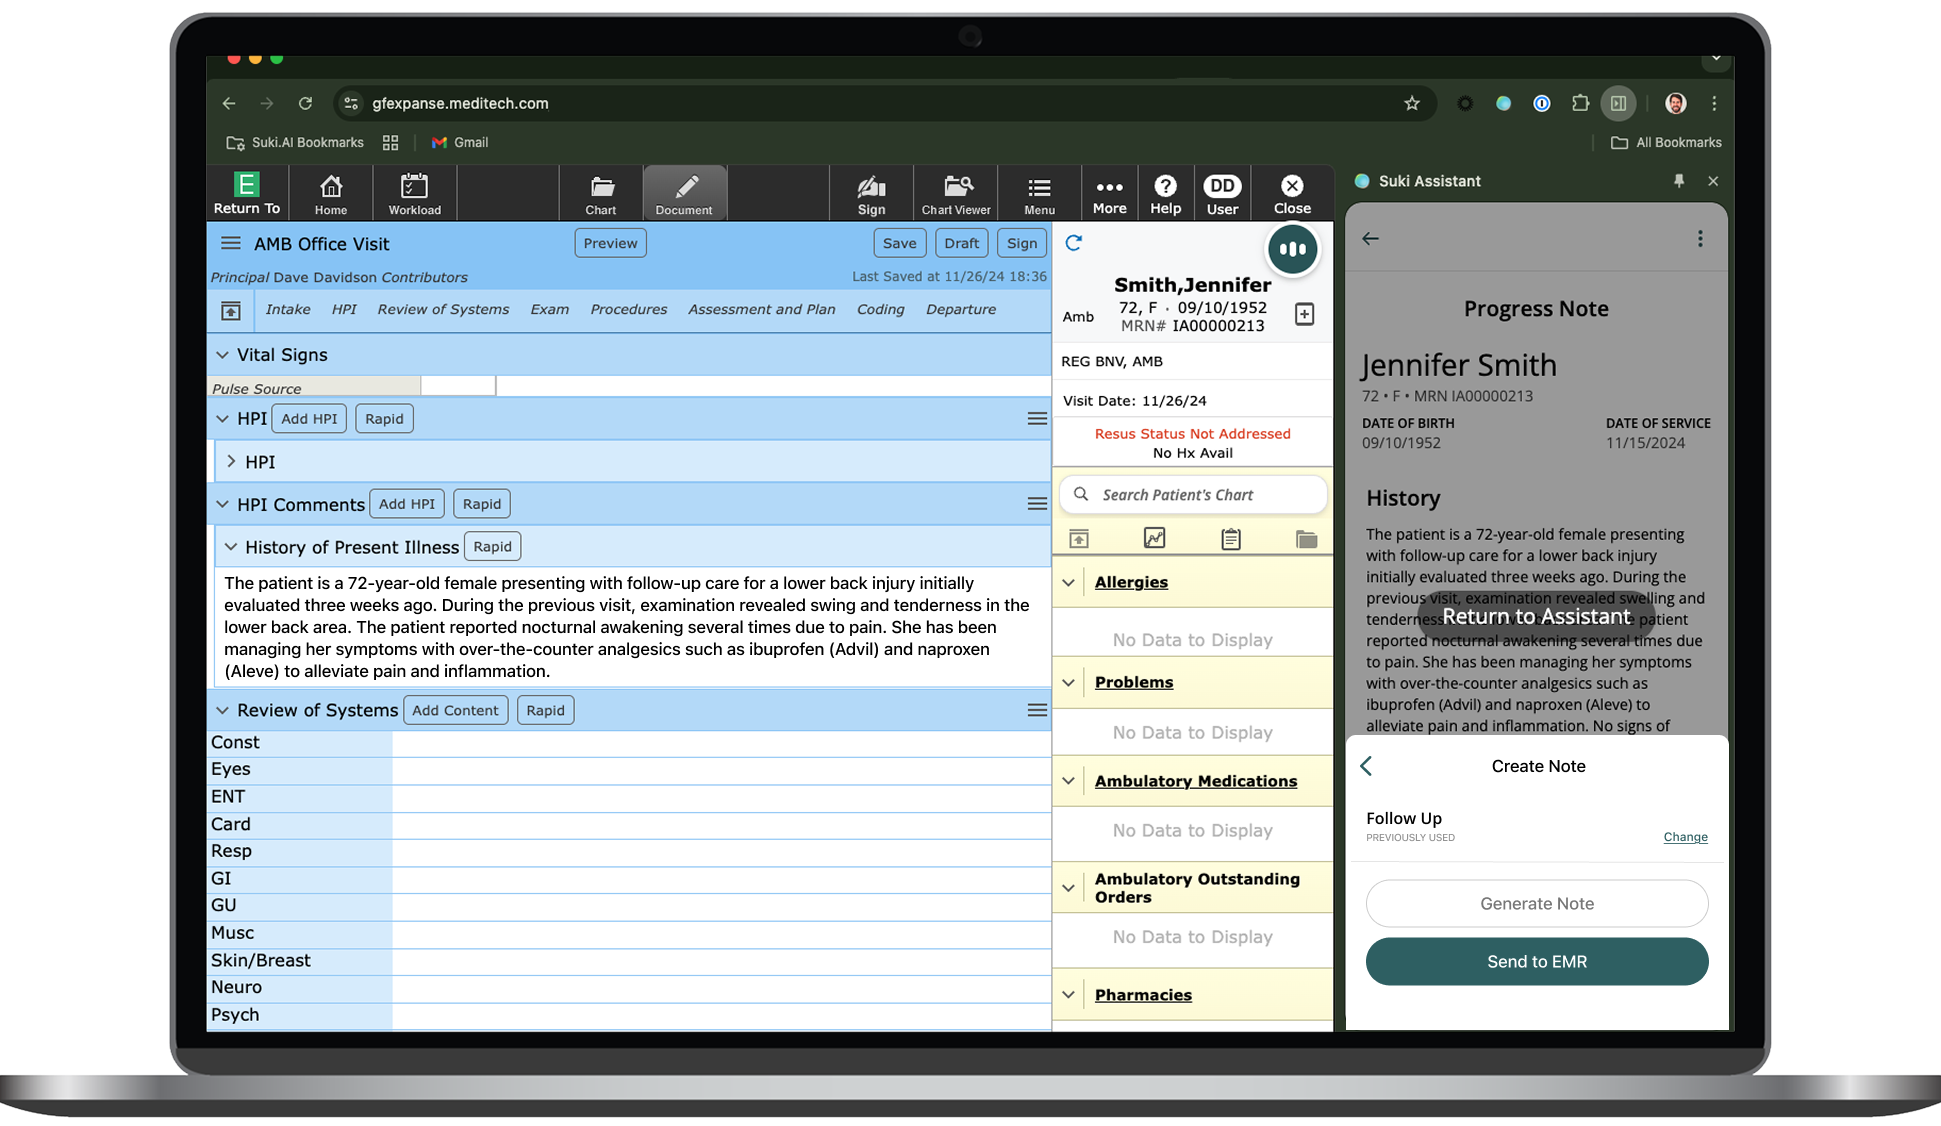Screen dimensions: 1941x1126
Task: Go to the Departure tab
Action: point(960,310)
